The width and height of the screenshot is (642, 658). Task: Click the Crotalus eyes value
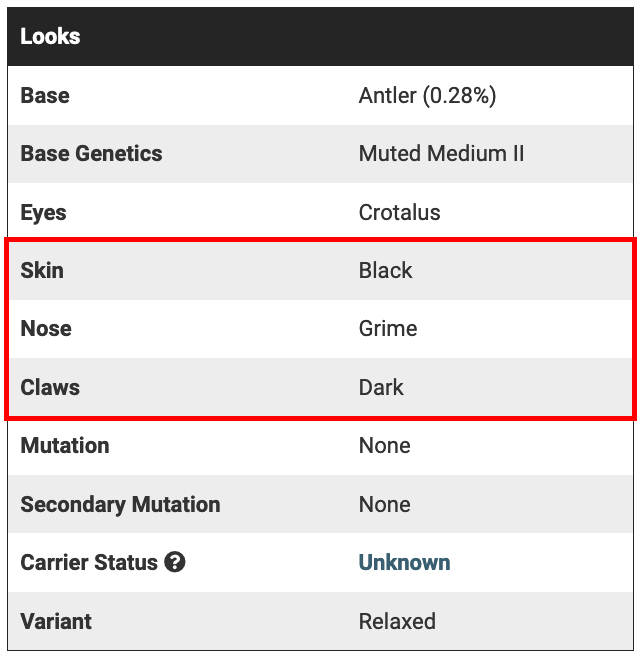pyautogui.click(x=399, y=212)
